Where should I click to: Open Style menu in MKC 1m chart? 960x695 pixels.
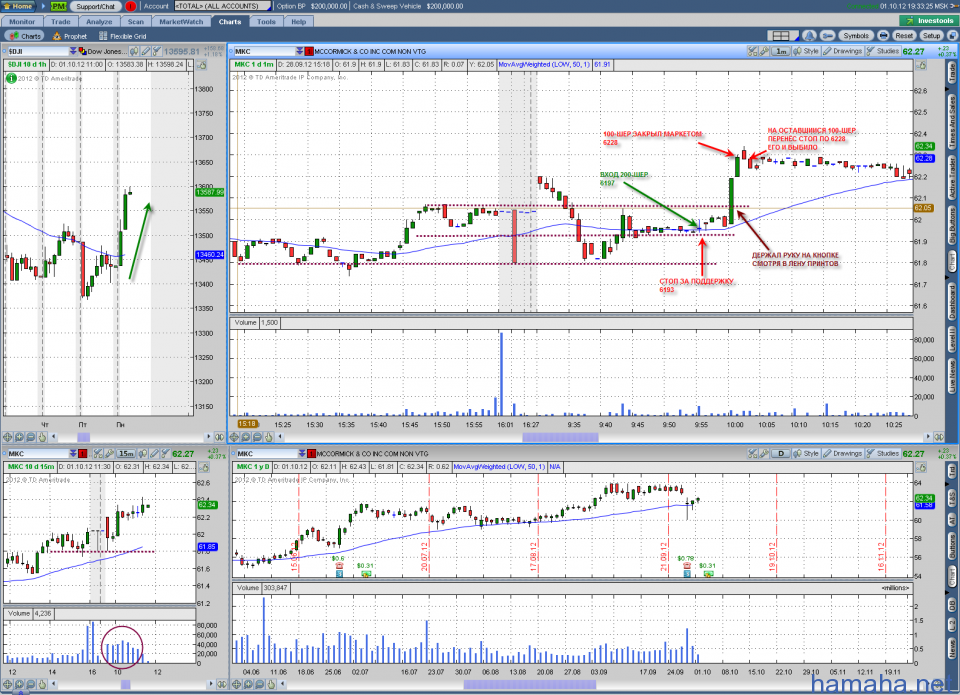click(806, 51)
